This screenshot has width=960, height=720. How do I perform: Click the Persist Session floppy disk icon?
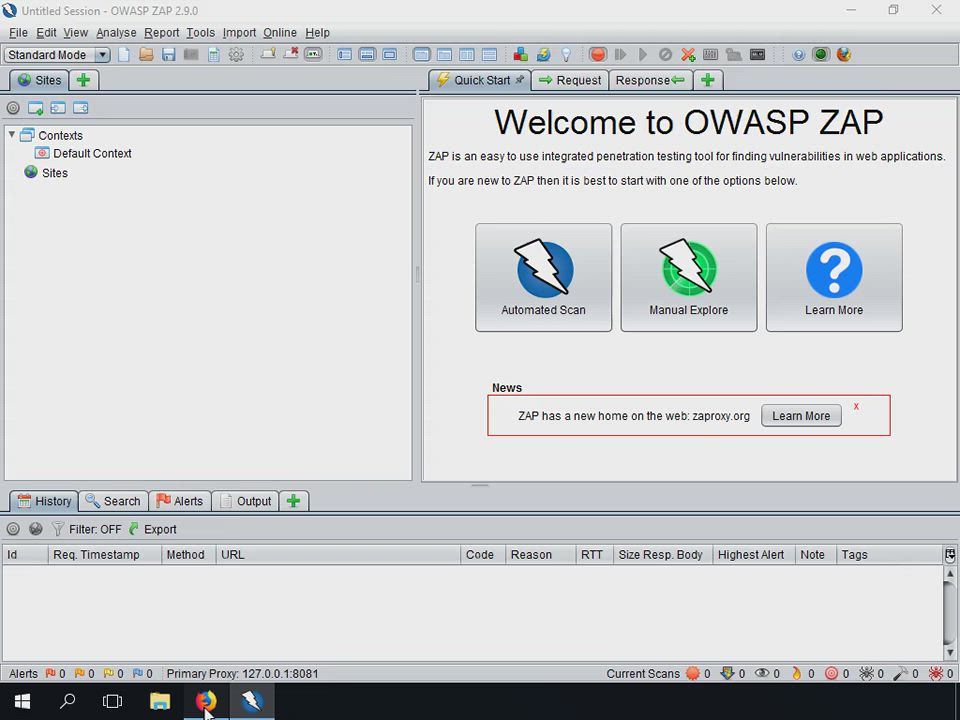coord(168,54)
